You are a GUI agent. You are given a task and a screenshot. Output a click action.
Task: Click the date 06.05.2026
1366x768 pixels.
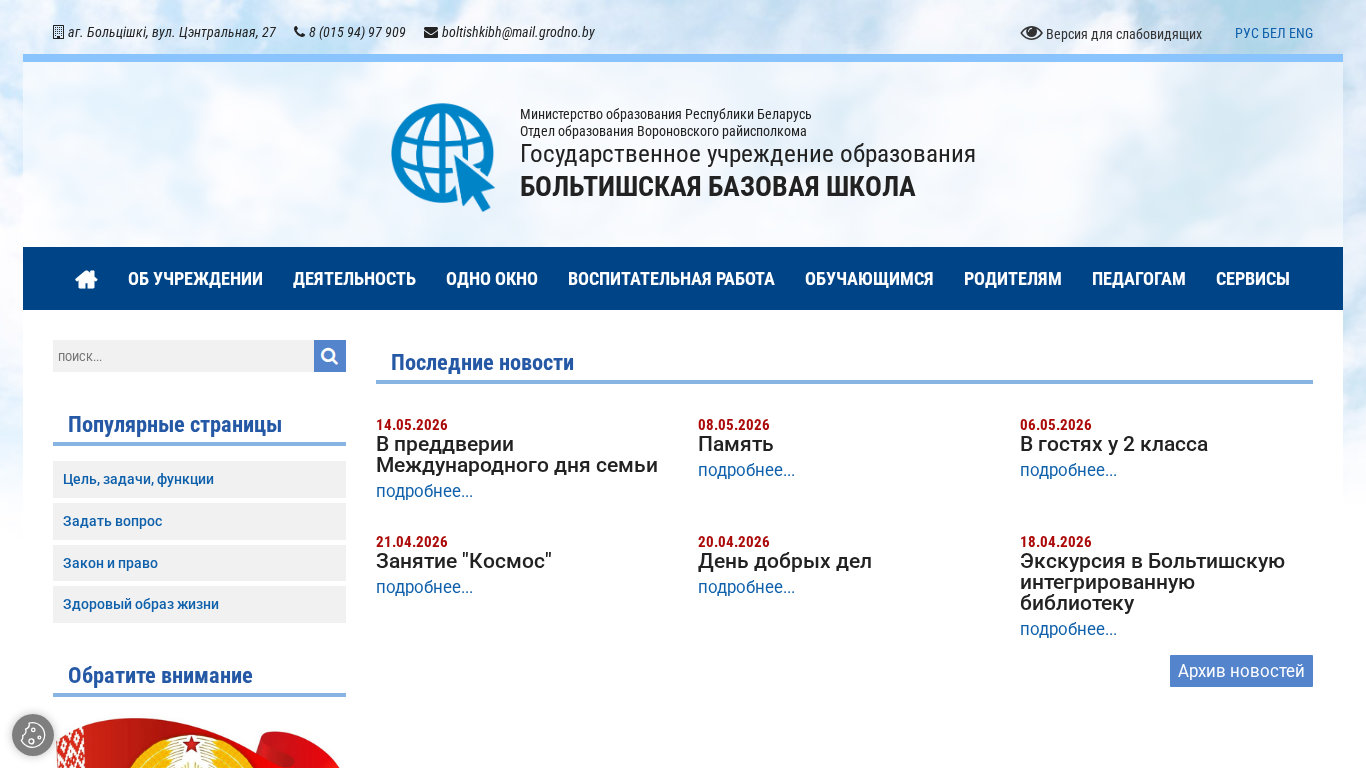click(1056, 425)
